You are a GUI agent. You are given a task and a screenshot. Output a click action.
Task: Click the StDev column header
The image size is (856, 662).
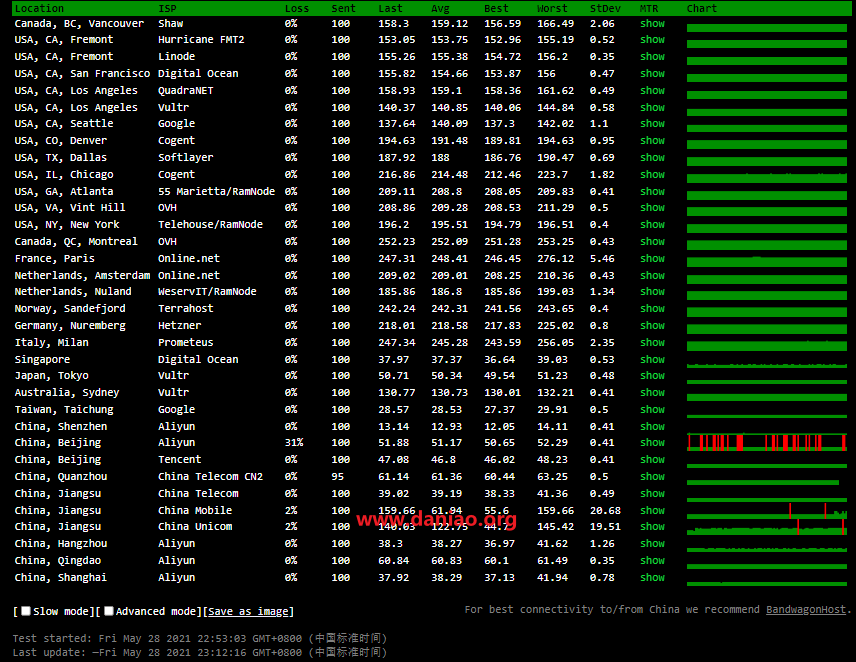click(x=605, y=8)
